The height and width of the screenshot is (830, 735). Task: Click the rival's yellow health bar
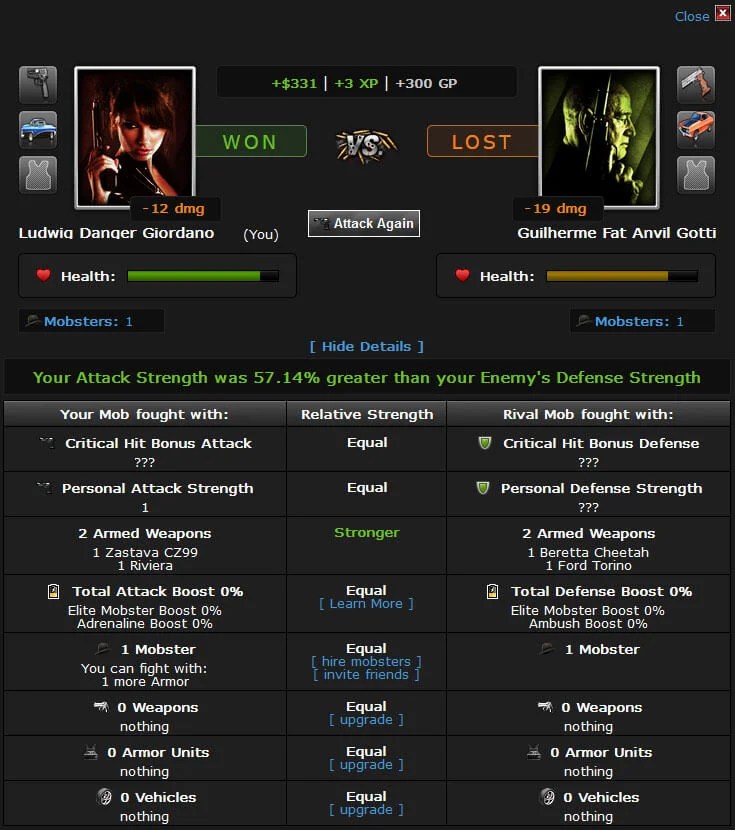click(622, 276)
